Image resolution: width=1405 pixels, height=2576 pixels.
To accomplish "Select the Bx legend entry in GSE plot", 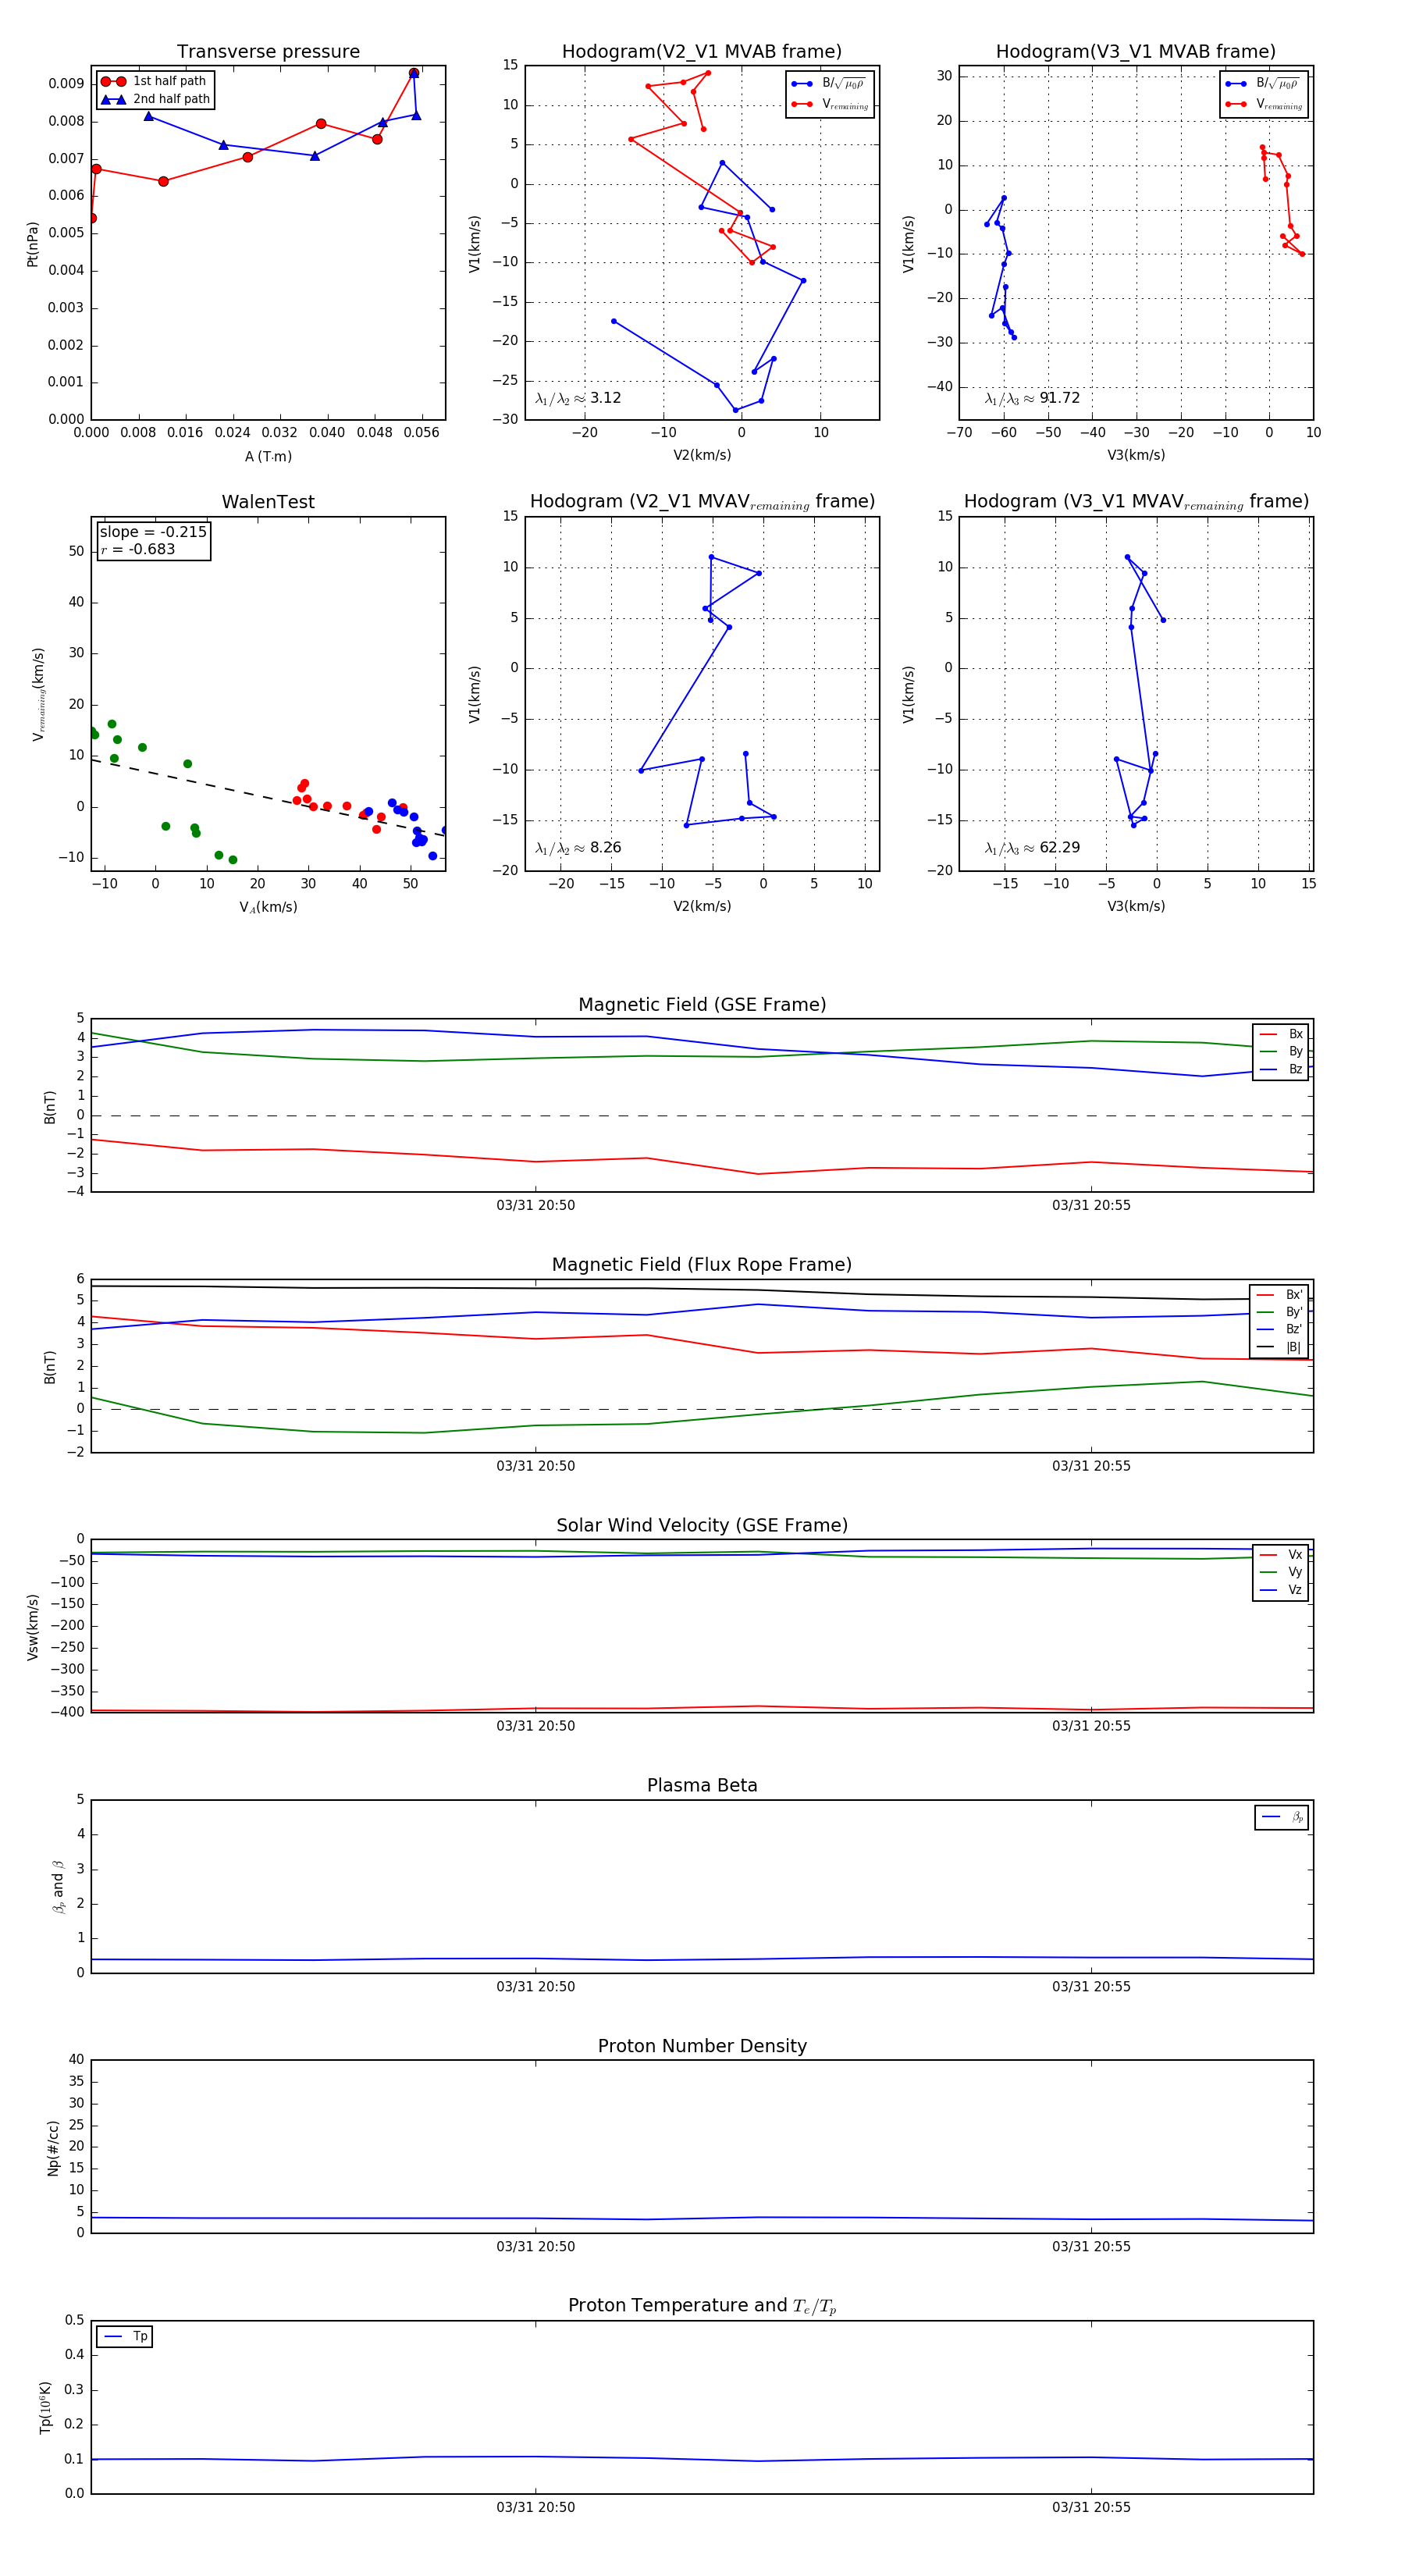I will [x=1281, y=1034].
